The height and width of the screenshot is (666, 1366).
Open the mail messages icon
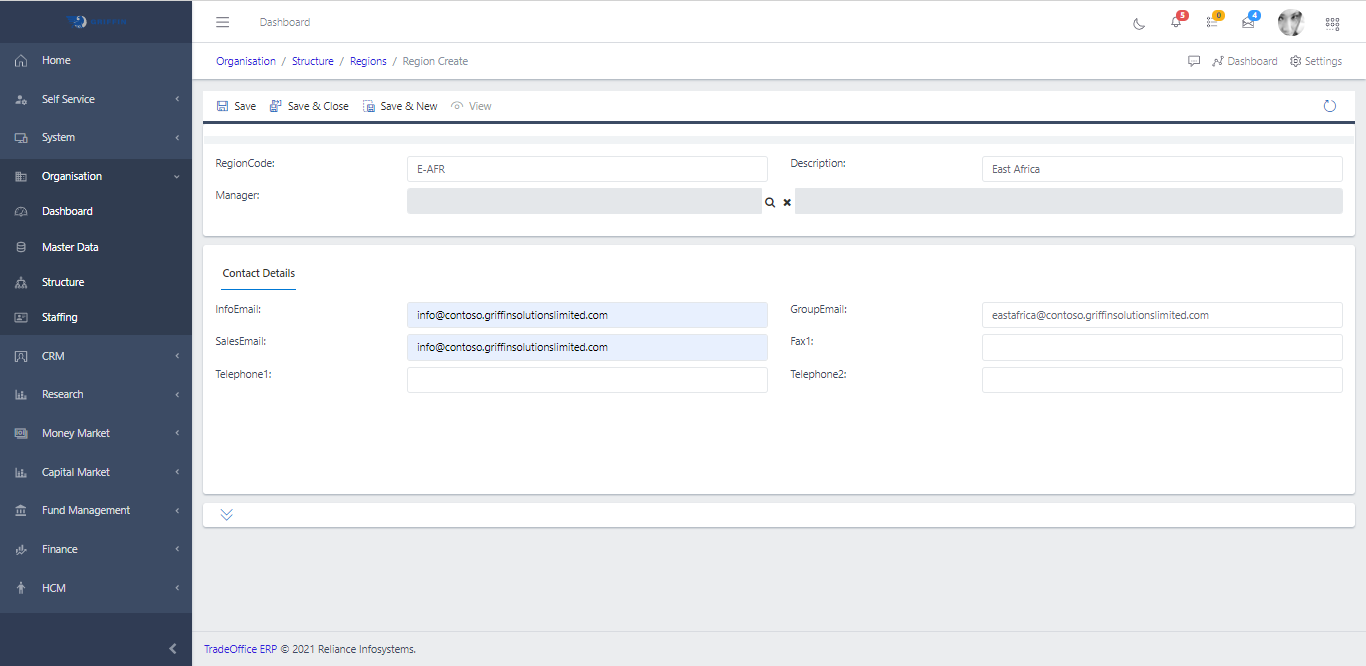click(x=1248, y=22)
